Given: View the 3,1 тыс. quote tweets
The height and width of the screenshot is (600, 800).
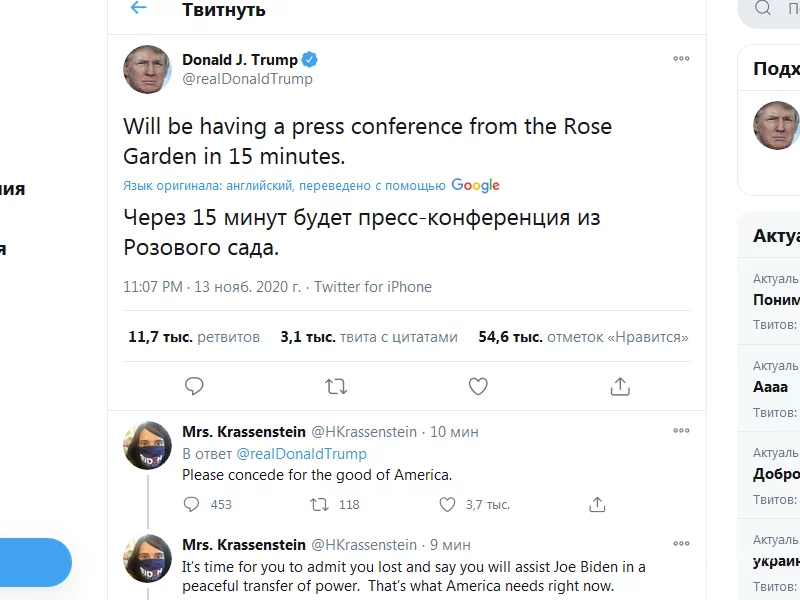Looking at the screenshot, I should click(369, 337).
